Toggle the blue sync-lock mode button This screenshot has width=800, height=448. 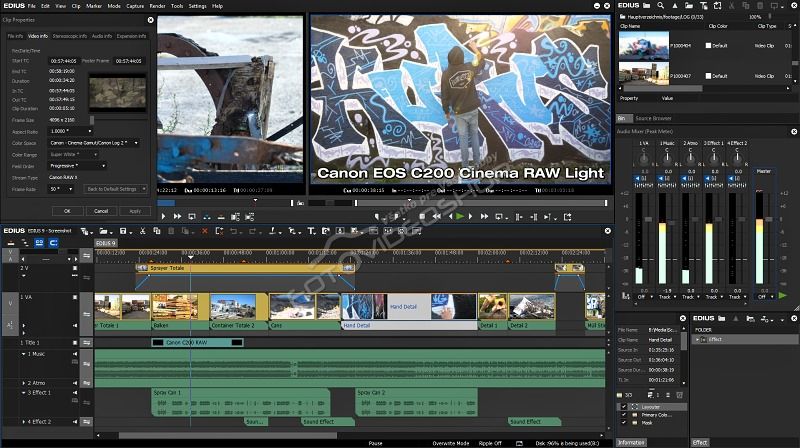pos(39,243)
